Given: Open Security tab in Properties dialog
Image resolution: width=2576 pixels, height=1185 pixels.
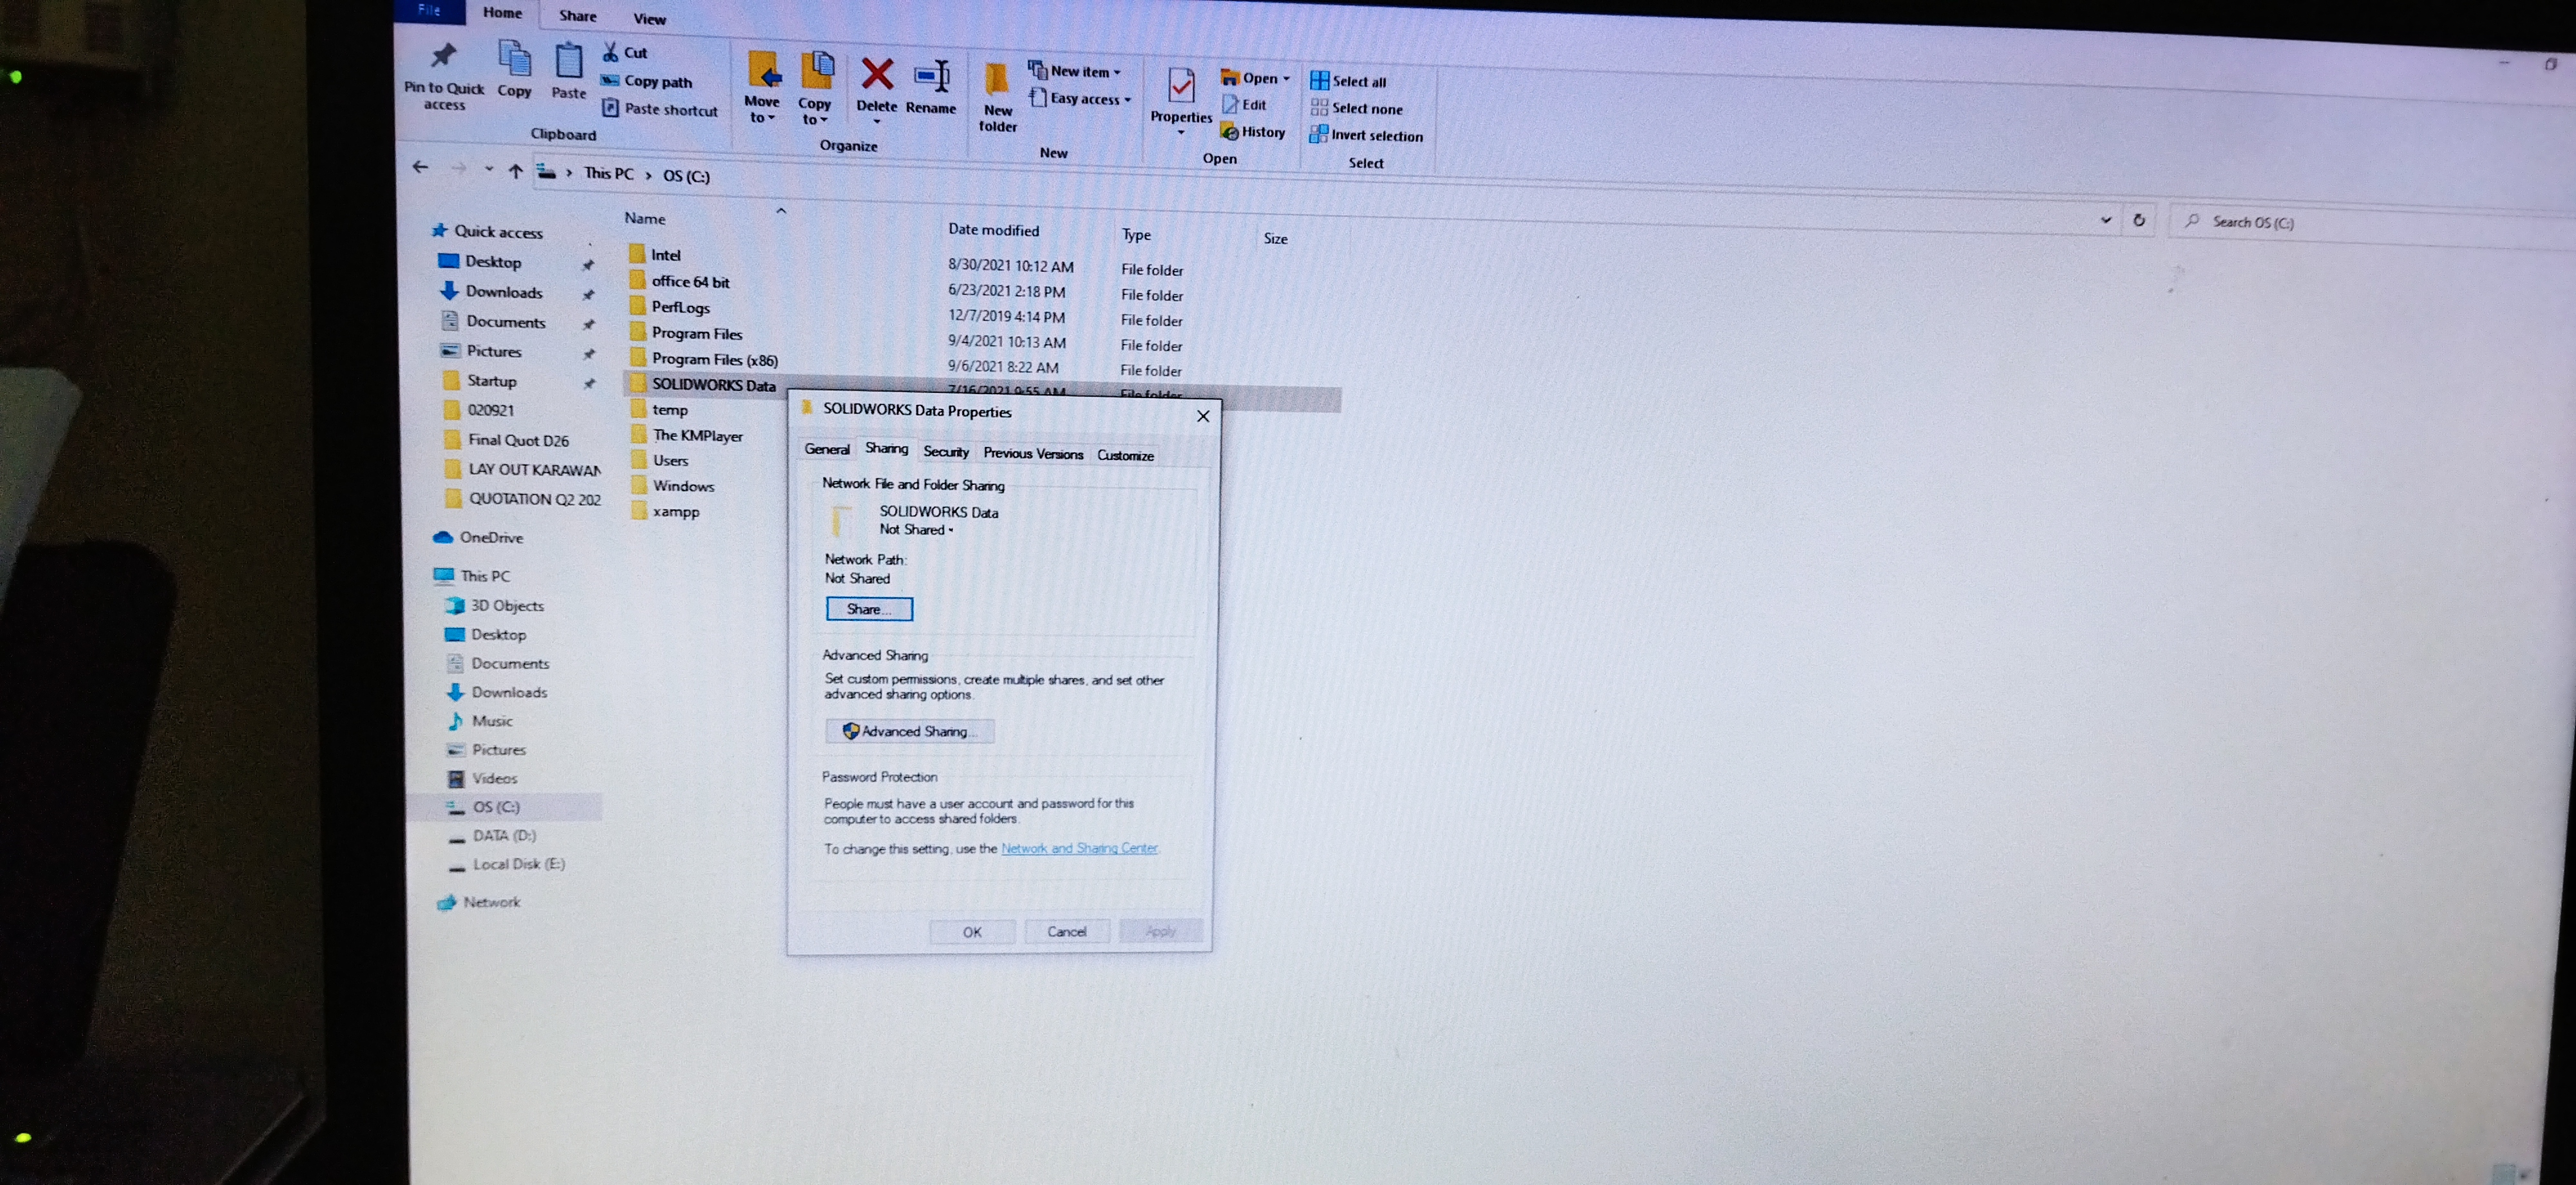Looking at the screenshot, I should click(x=946, y=452).
